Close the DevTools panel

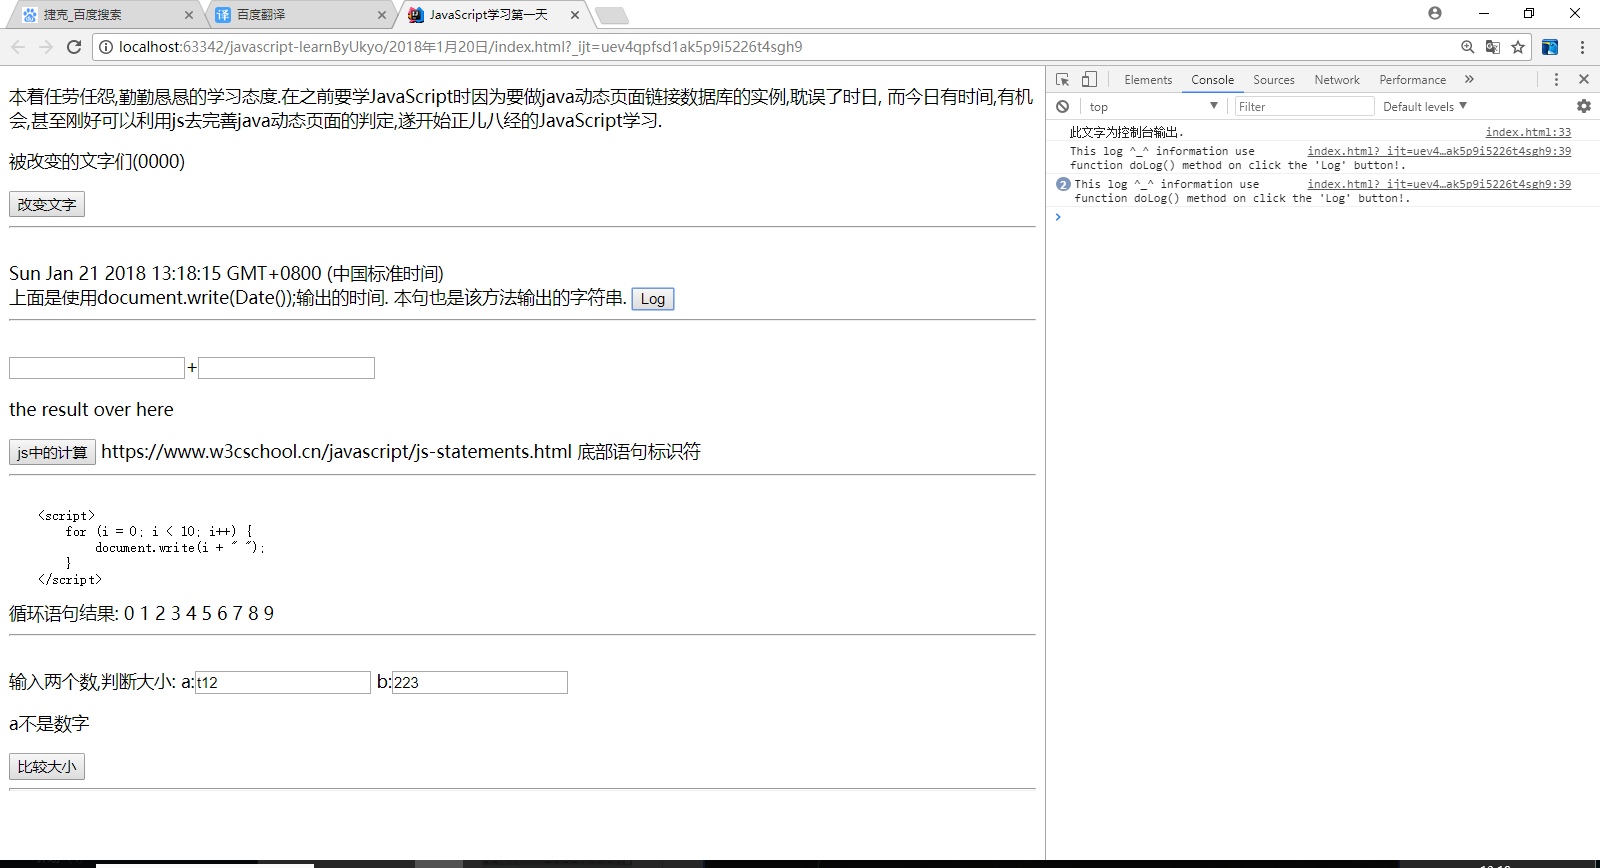(x=1584, y=79)
